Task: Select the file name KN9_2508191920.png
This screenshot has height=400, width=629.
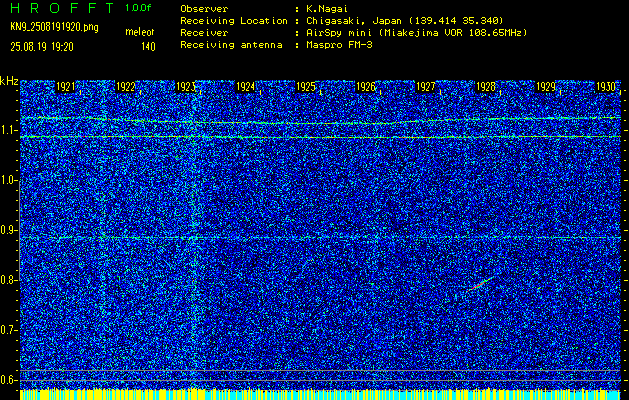Action: (54, 27)
